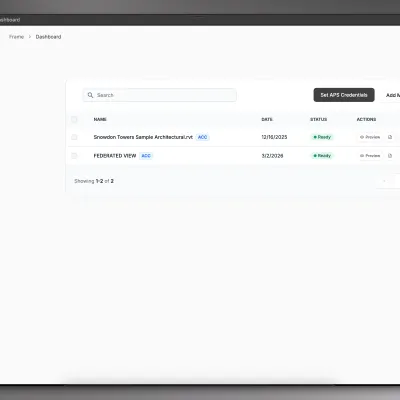Sort by the DATE column header

click(x=267, y=119)
